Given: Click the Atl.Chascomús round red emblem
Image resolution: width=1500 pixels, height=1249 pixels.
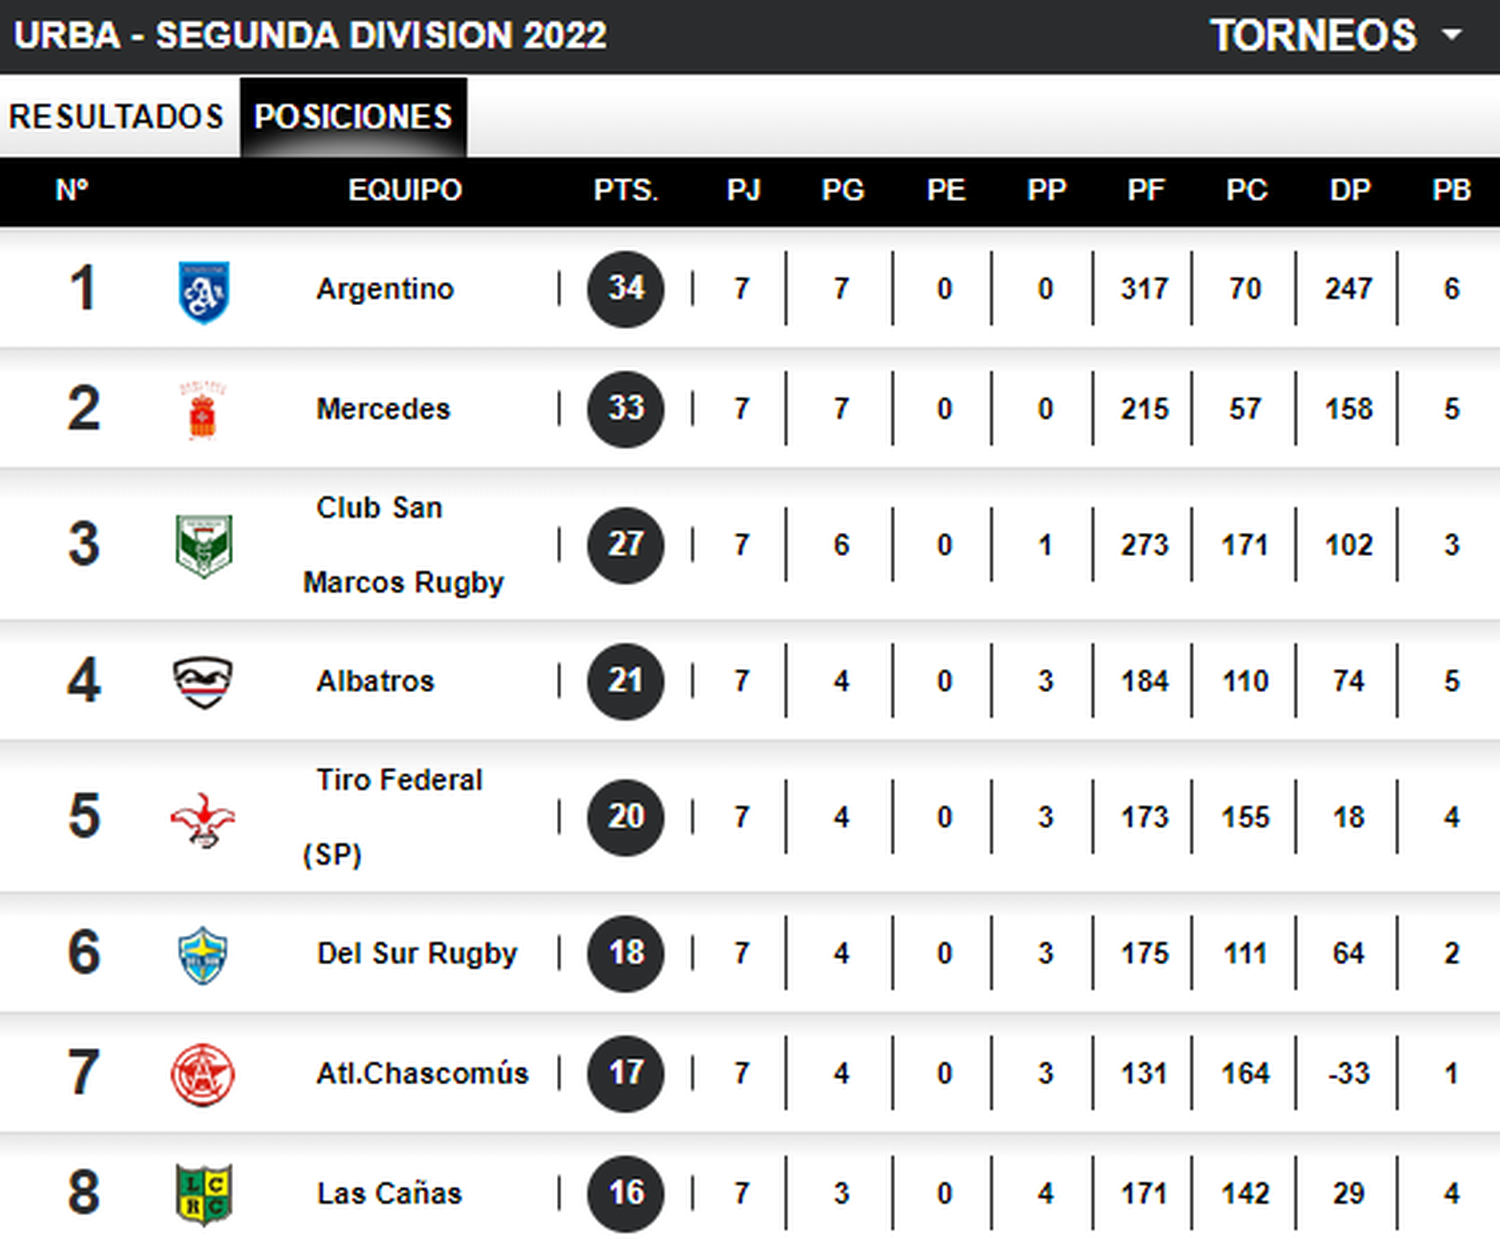Looking at the screenshot, I should tap(203, 1075).
